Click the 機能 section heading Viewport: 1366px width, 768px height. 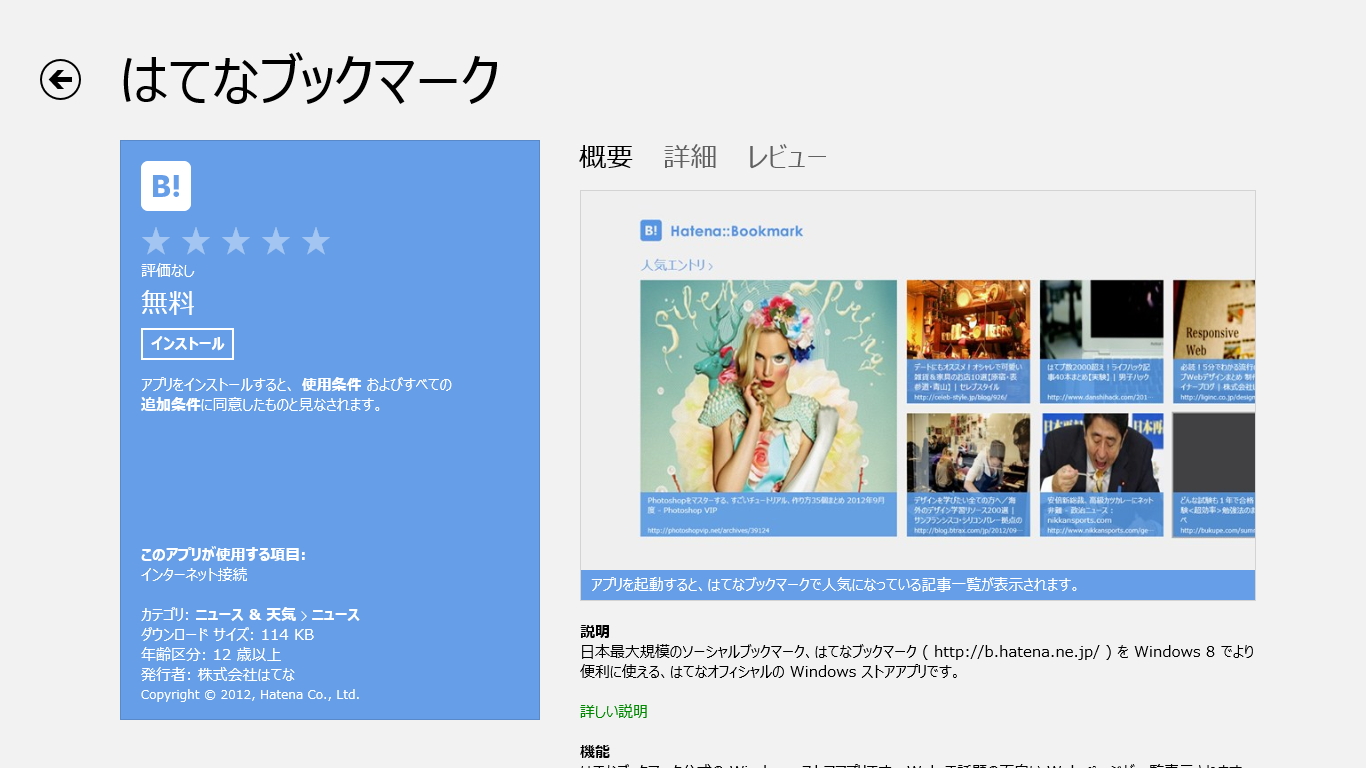pos(595,752)
